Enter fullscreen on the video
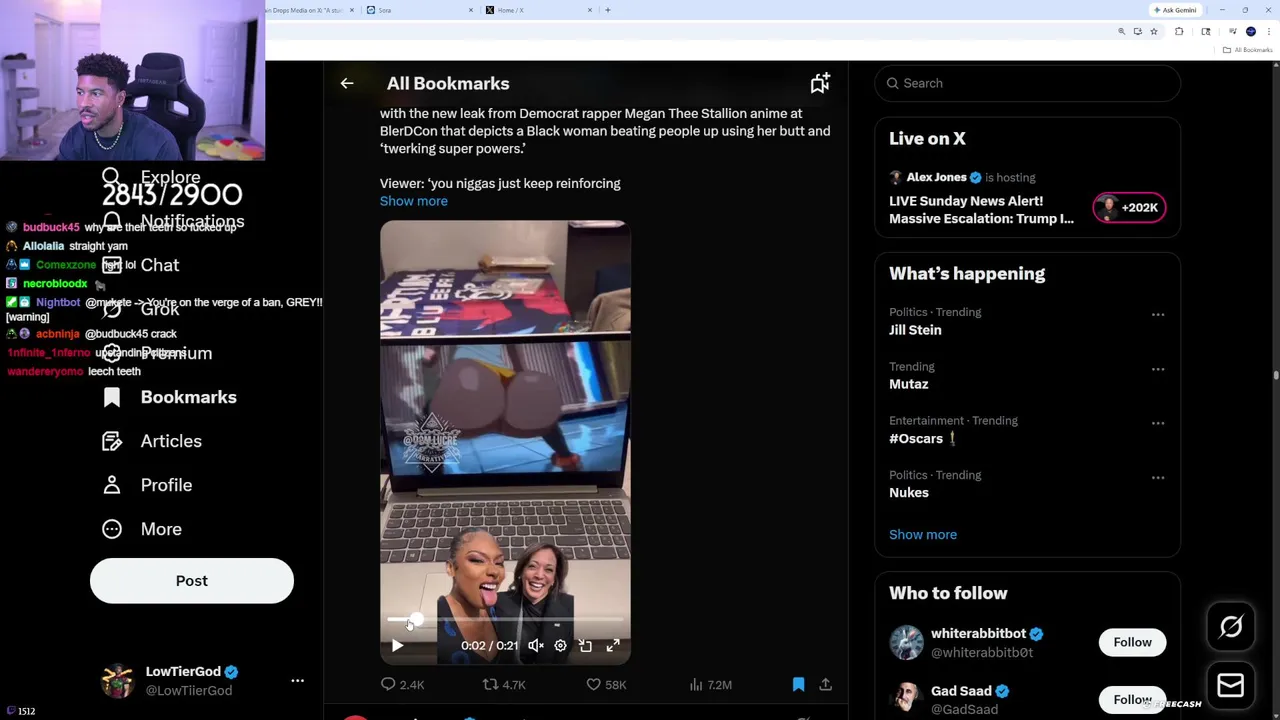 click(613, 646)
